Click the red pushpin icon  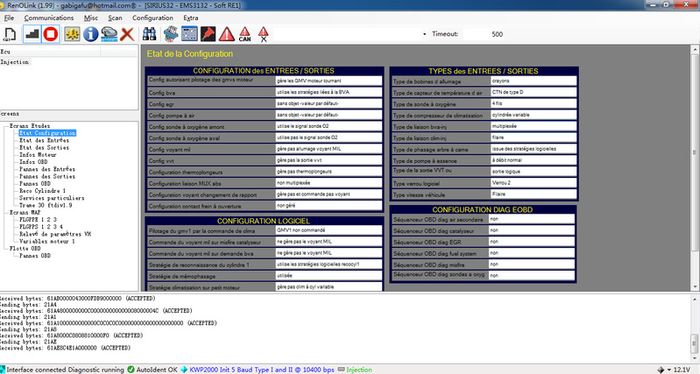tap(208, 34)
